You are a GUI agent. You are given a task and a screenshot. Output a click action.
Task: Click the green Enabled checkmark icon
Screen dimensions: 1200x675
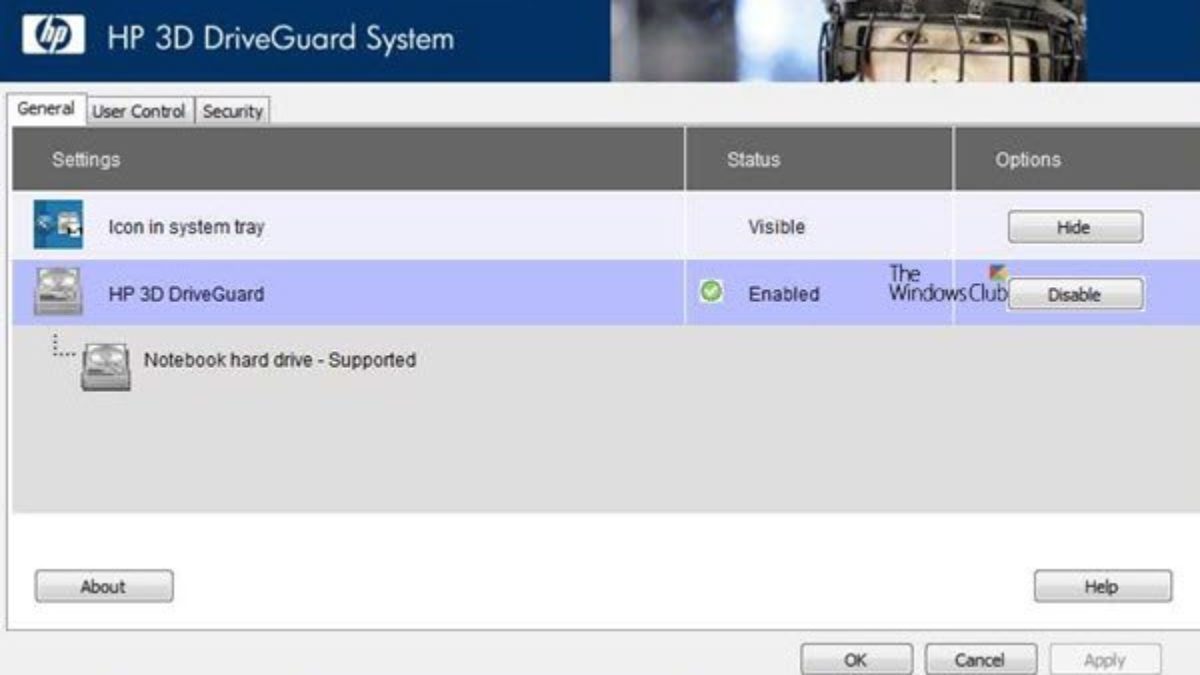coord(711,293)
